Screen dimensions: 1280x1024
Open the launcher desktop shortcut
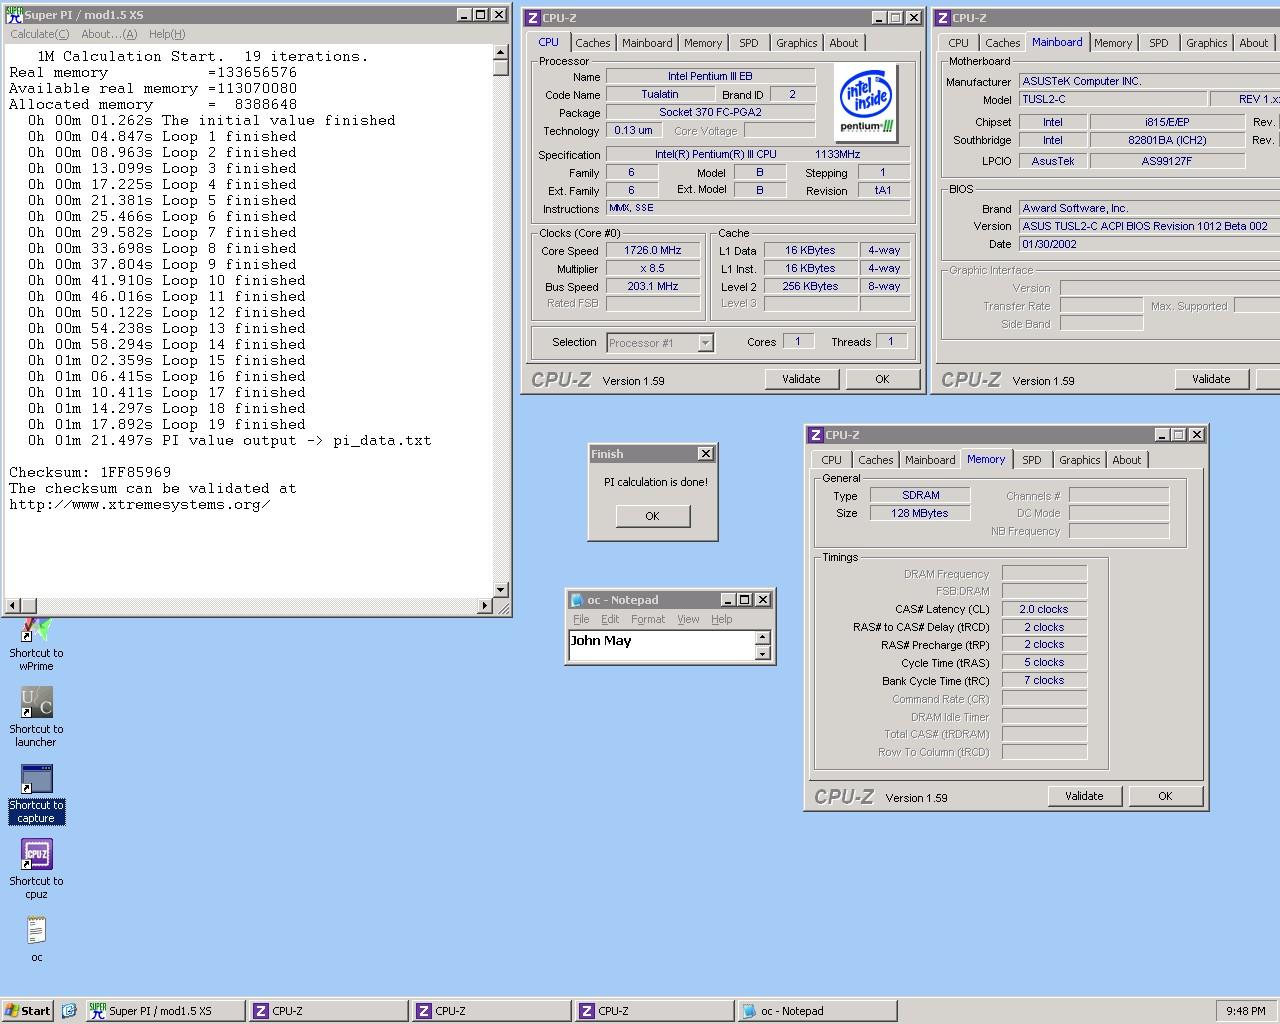[x=36, y=717]
